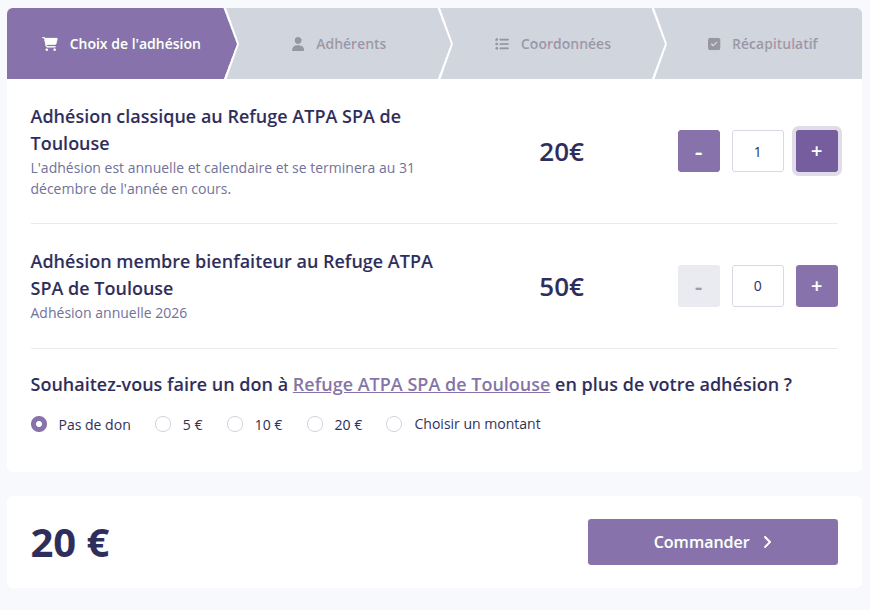Click the person icon on the Adhérents step
Image resolution: width=870 pixels, height=610 pixels.
pyautogui.click(x=298, y=43)
